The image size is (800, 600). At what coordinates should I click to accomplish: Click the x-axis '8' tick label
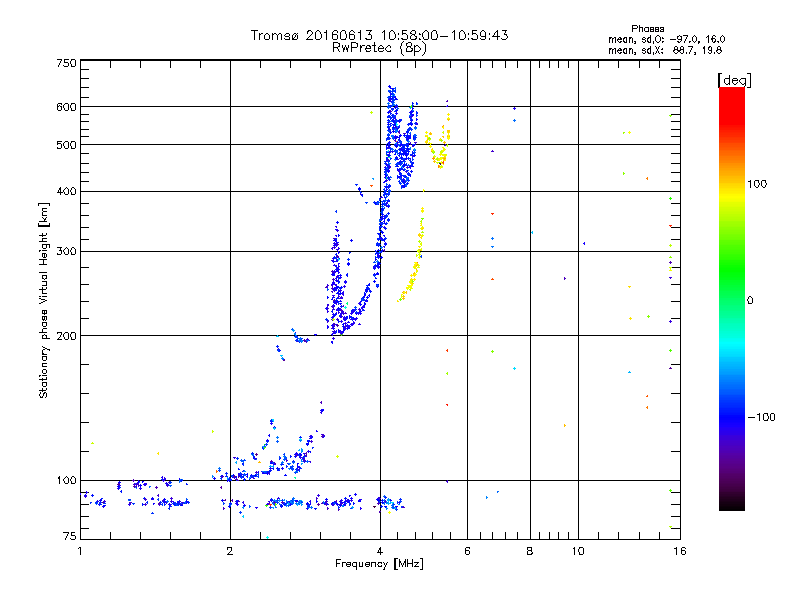click(530, 551)
